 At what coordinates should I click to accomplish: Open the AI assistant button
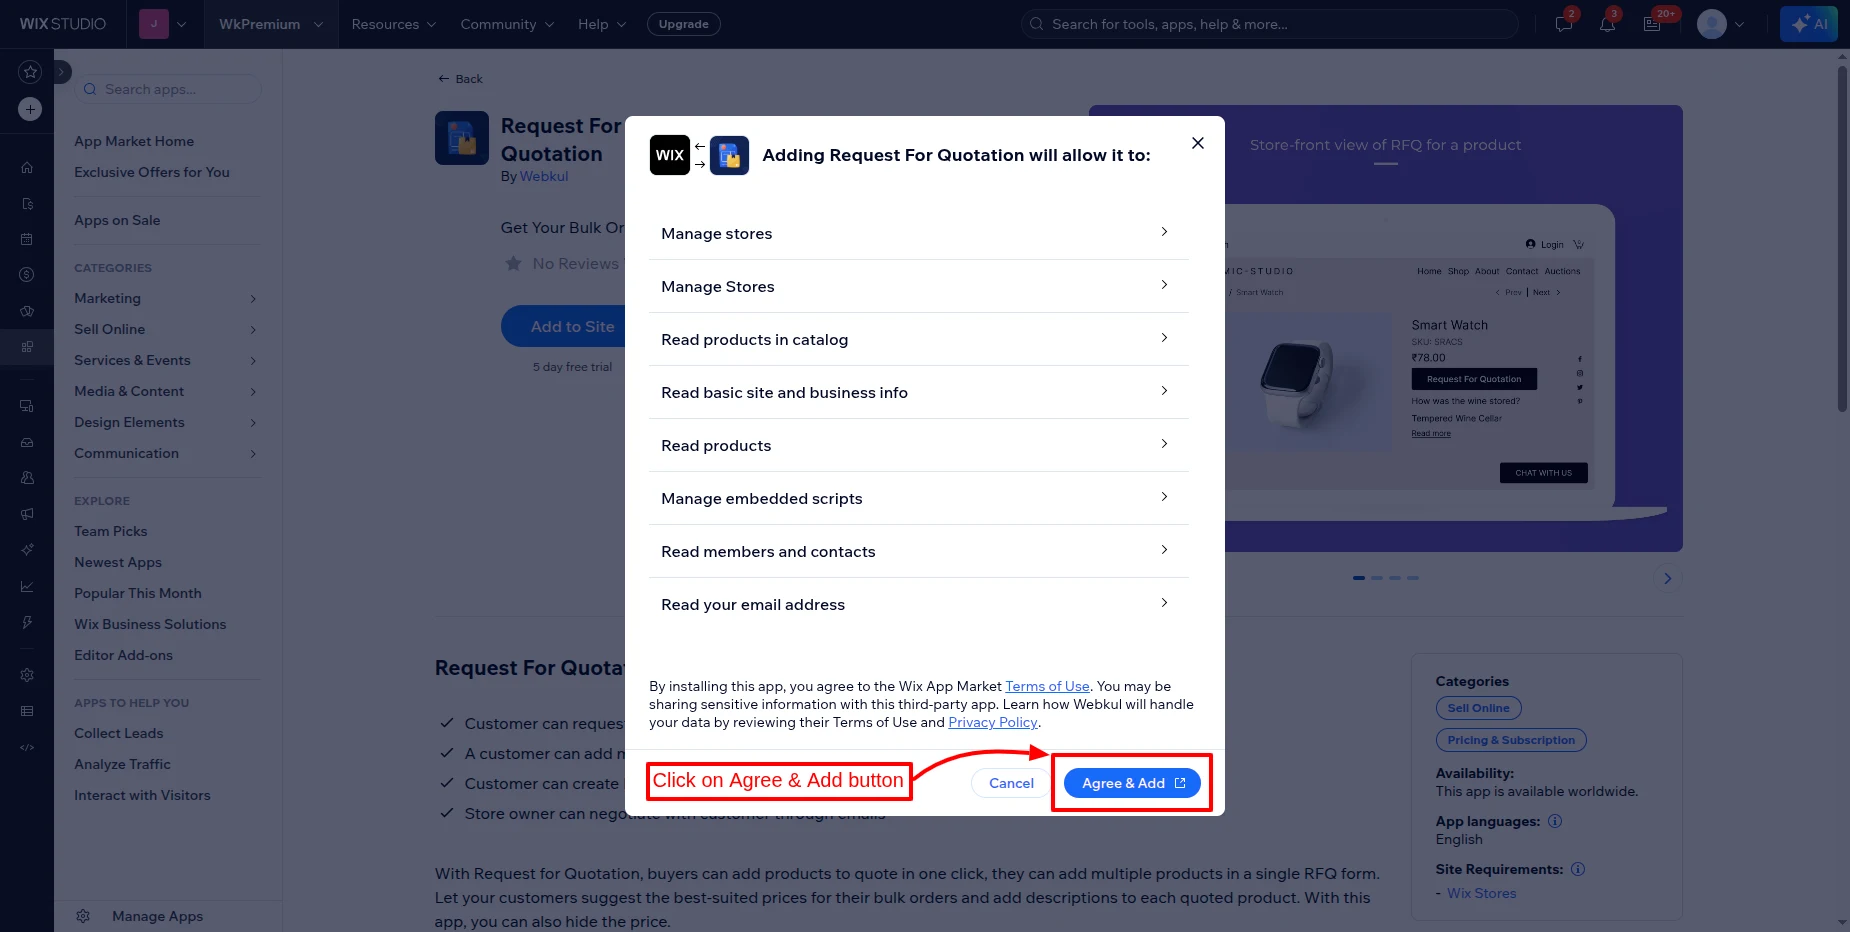[x=1808, y=24]
